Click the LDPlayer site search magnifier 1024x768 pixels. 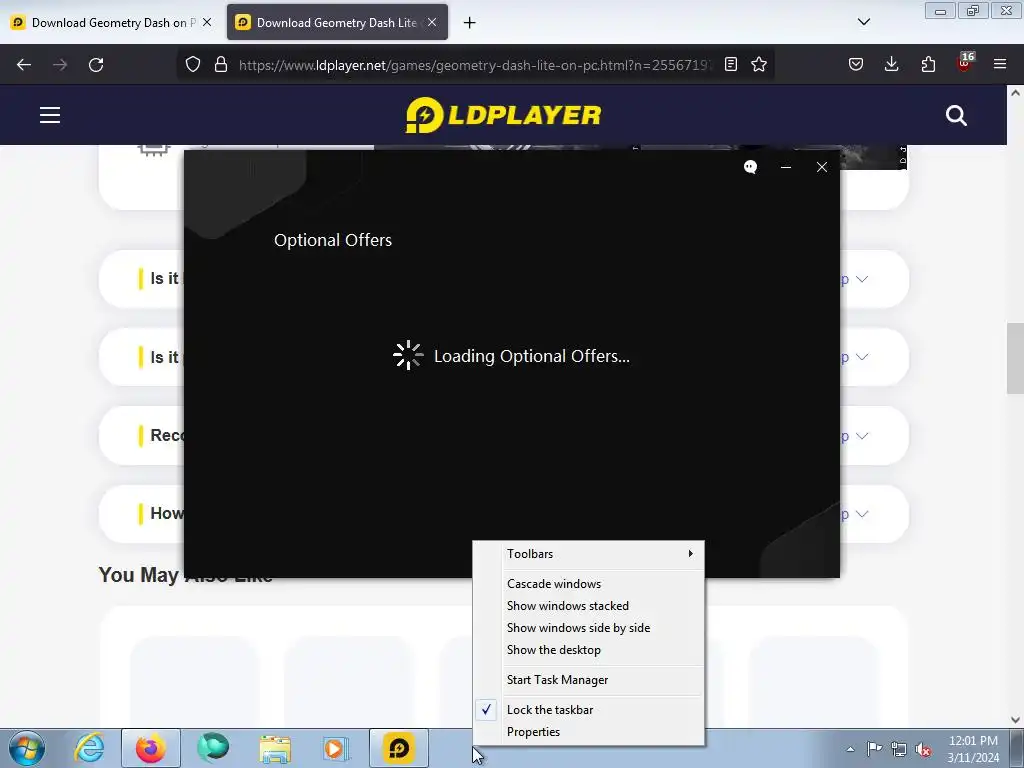coord(956,116)
